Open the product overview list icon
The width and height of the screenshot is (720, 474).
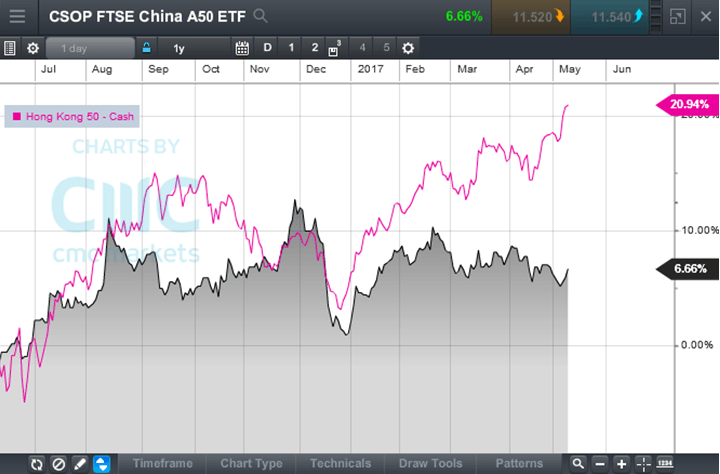click(x=9, y=48)
